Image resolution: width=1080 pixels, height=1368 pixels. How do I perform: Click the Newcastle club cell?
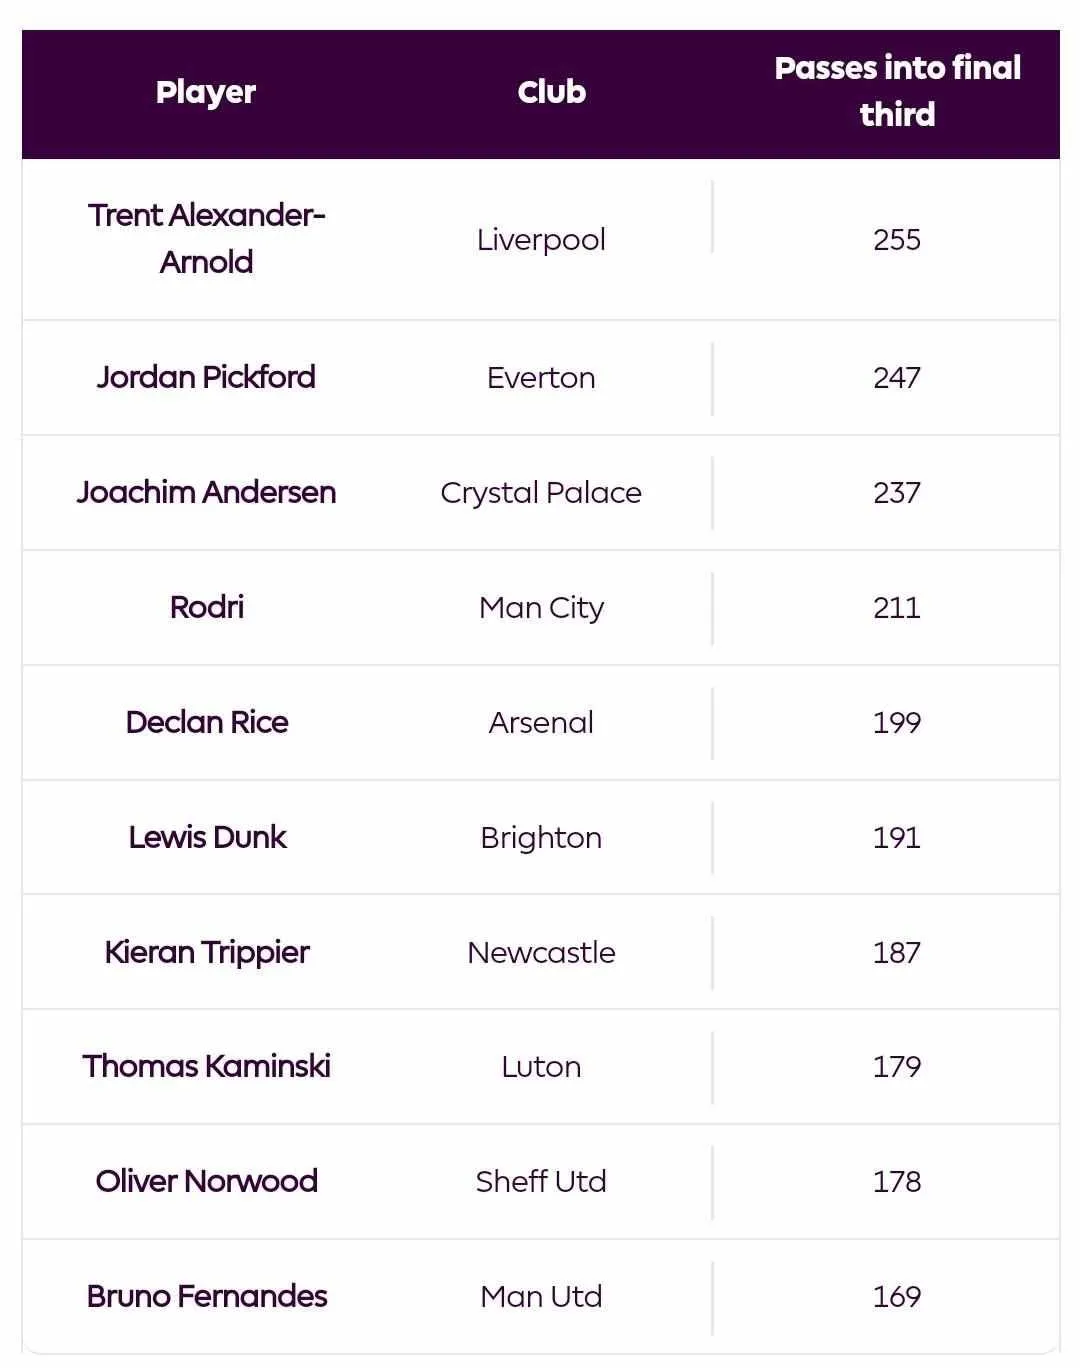click(541, 953)
